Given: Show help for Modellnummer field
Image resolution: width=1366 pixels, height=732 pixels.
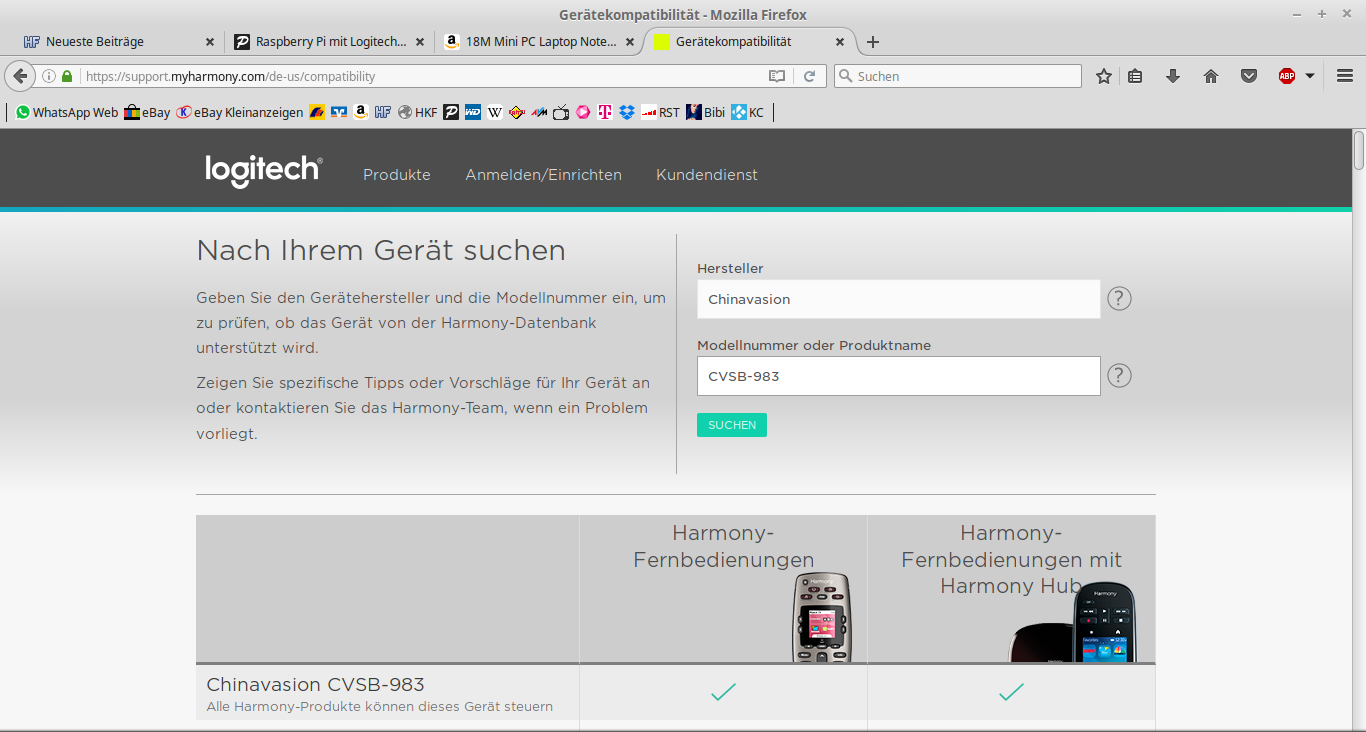Looking at the screenshot, I should coord(1119,375).
